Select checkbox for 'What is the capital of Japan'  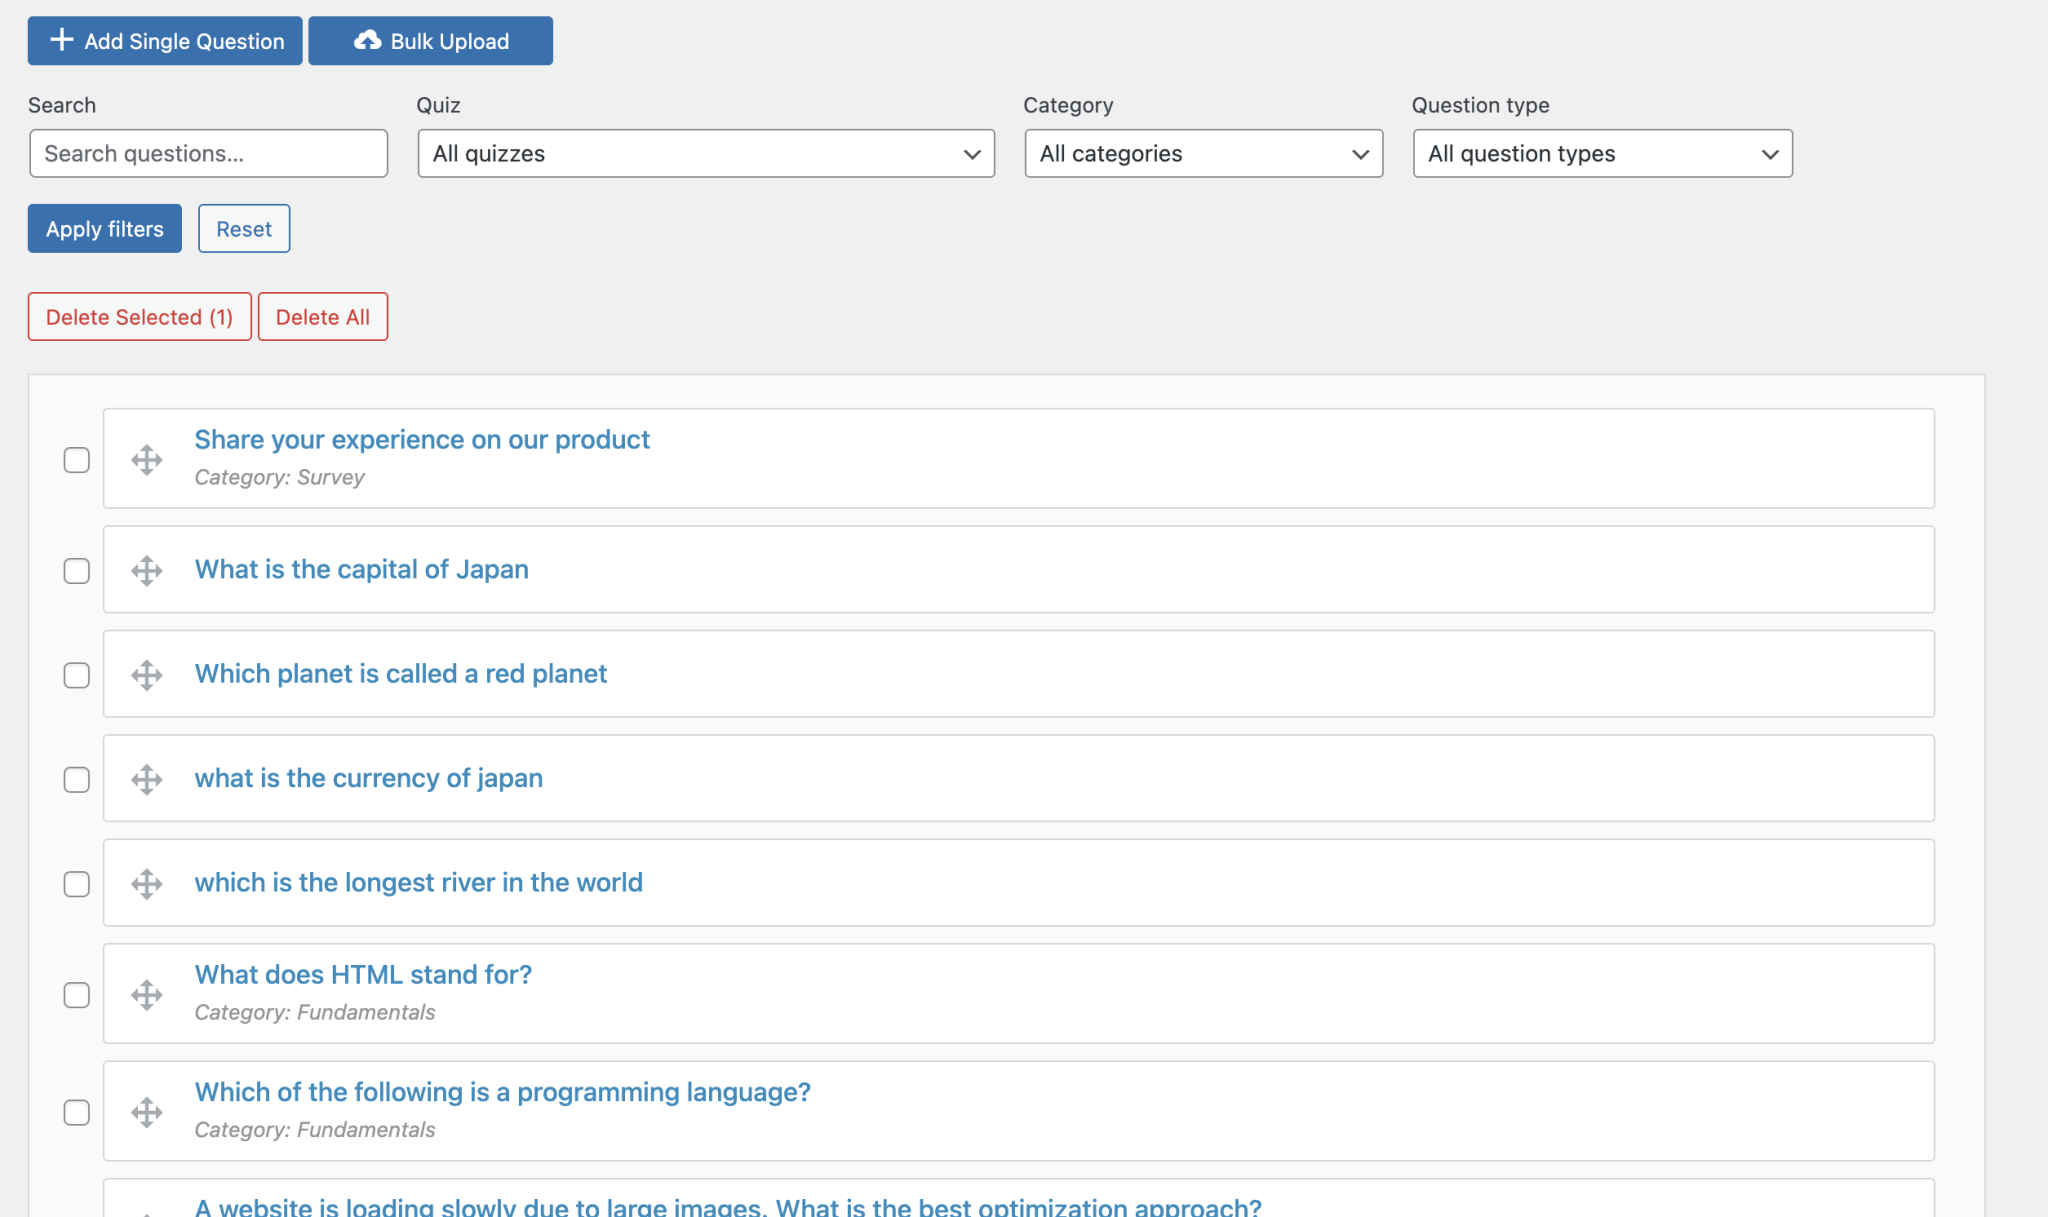[x=77, y=571]
